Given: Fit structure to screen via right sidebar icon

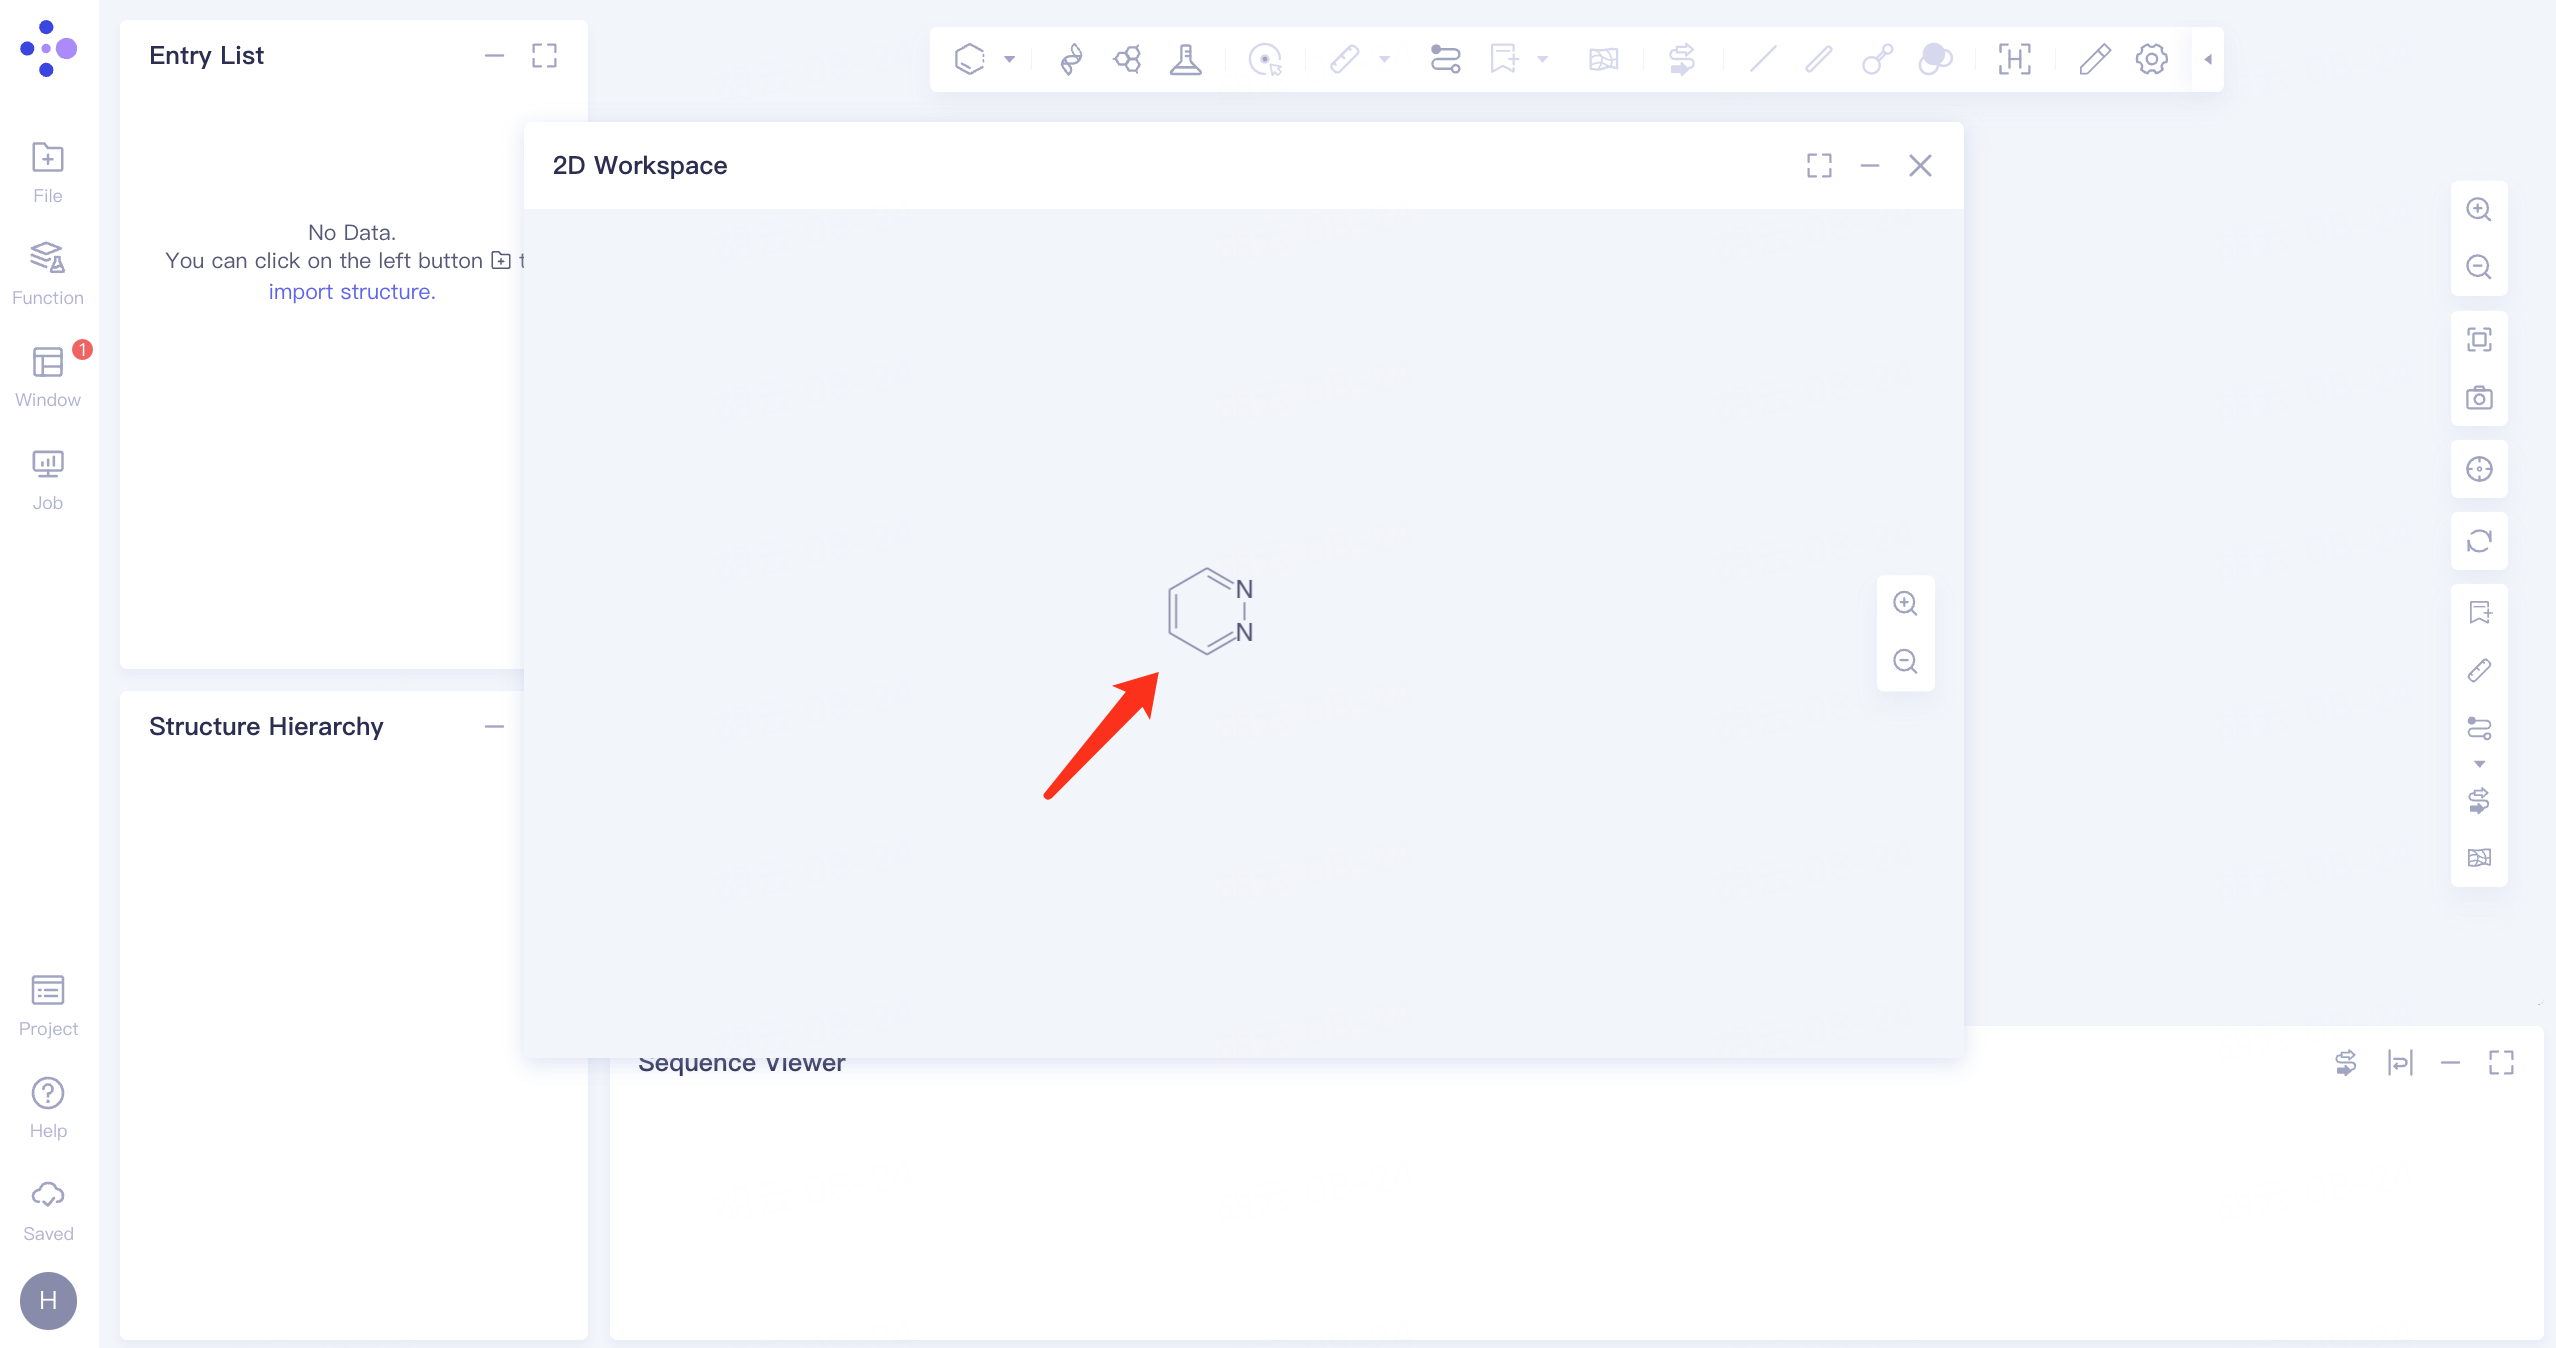Looking at the screenshot, I should click(2479, 339).
